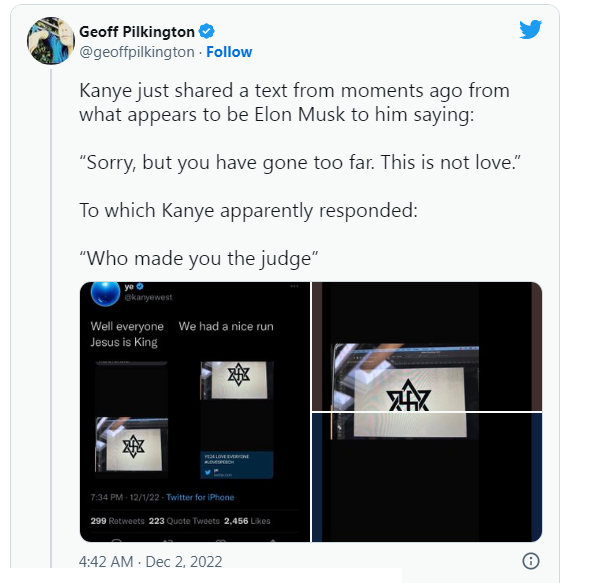Click the 299 Retweets count
This screenshot has height=583, width=601.
click(x=117, y=521)
